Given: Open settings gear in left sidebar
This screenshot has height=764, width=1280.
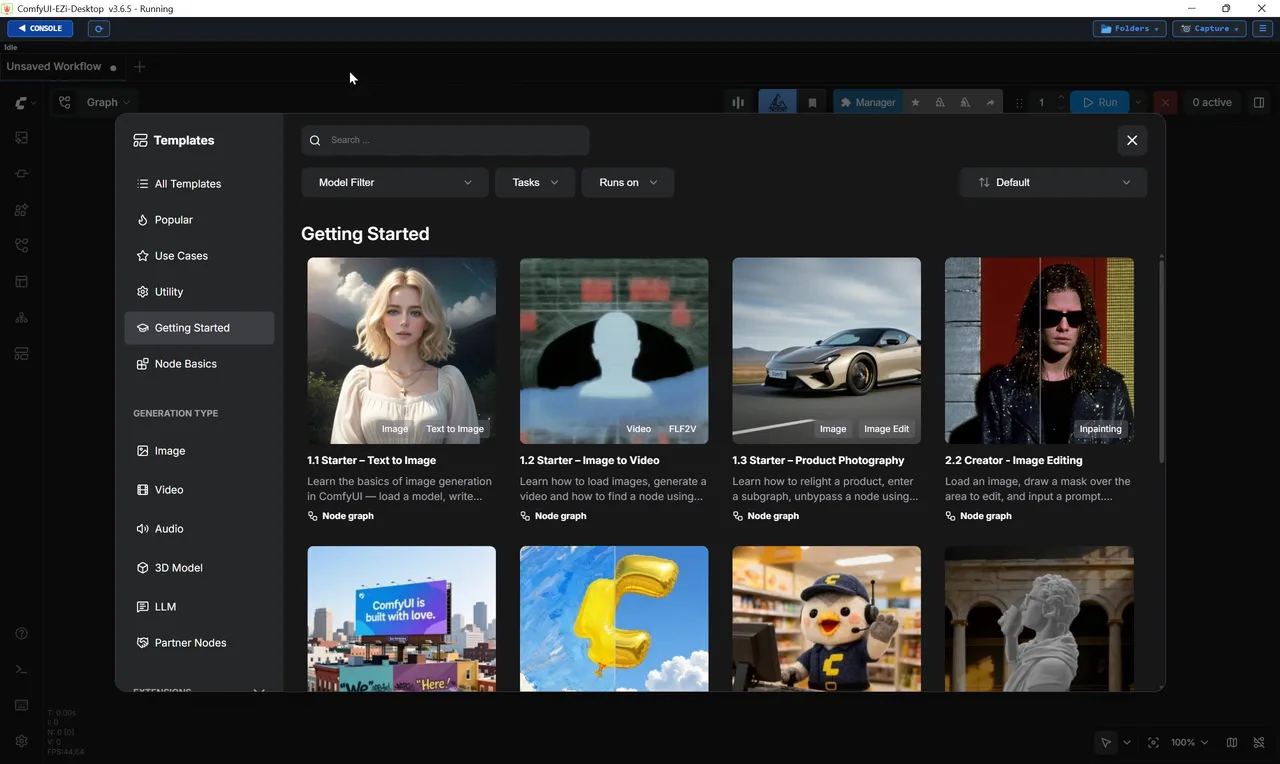Looking at the screenshot, I should [x=21, y=741].
